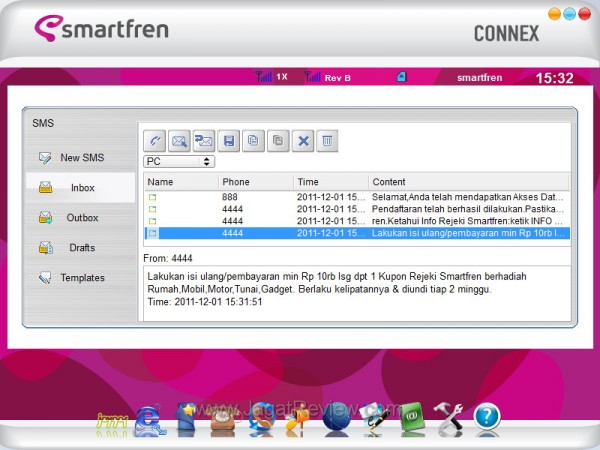Click the 15:32 clock display
The image size is (600, 450).
pyautogui.click(x=554, y=78)
